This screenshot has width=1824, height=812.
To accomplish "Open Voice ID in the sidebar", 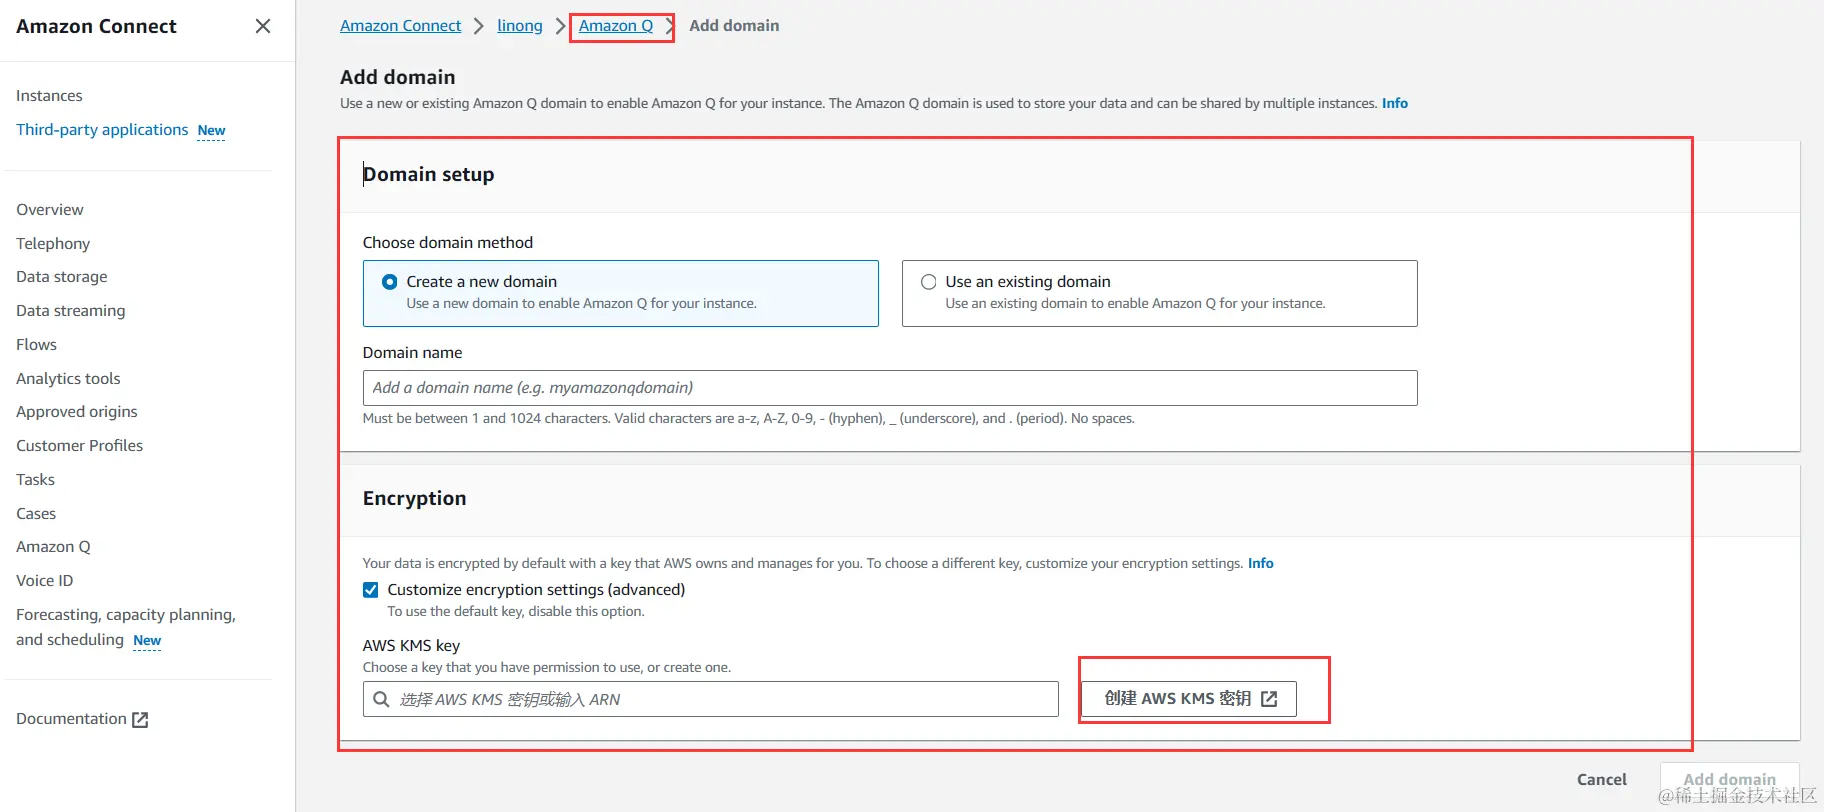I will point(45,581).
